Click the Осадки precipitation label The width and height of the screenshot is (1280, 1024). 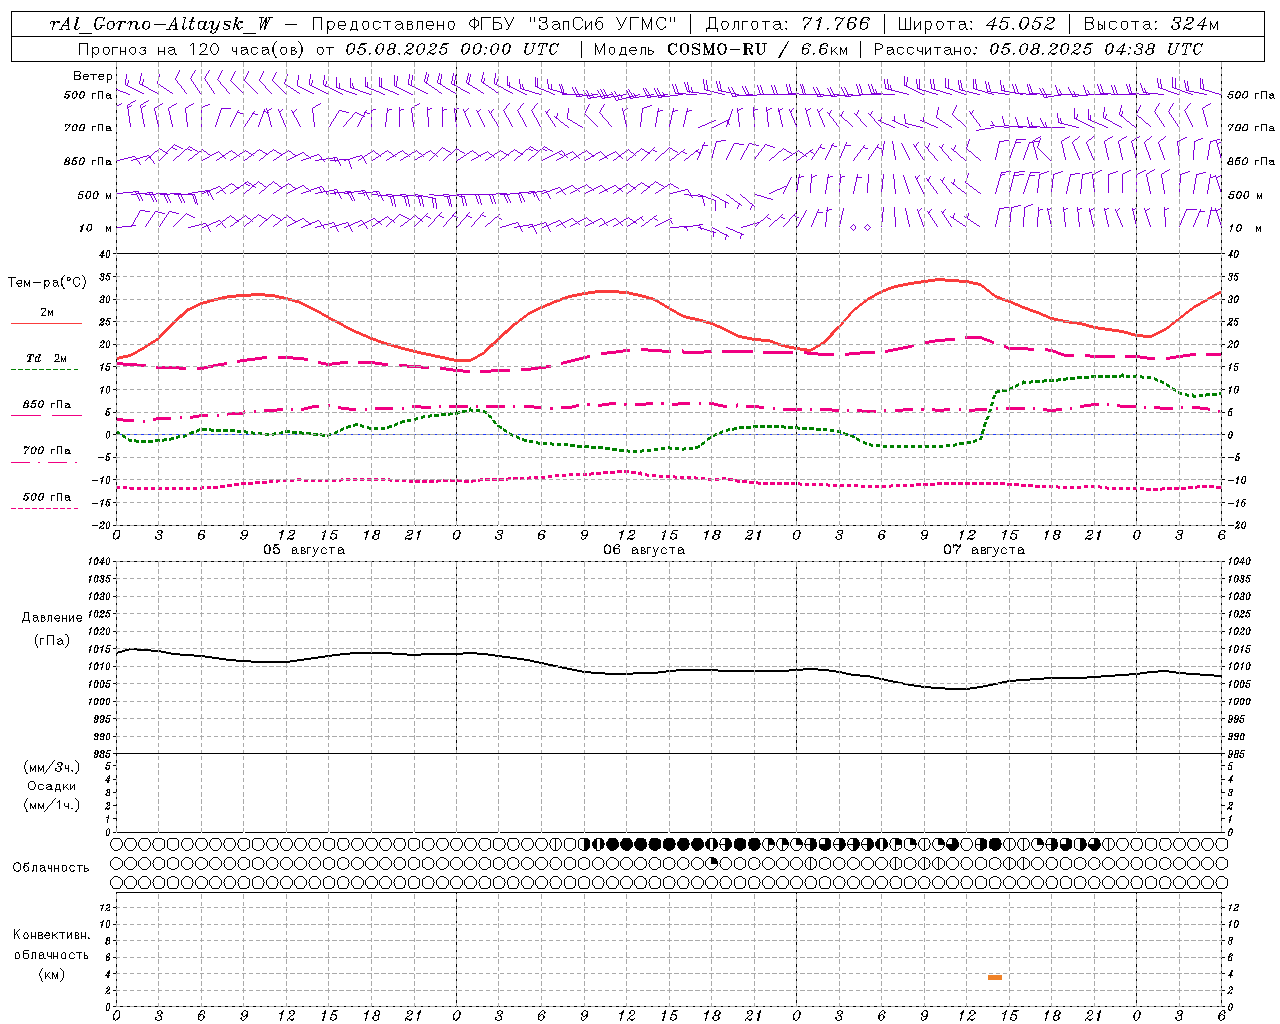[x=52, y=786]
